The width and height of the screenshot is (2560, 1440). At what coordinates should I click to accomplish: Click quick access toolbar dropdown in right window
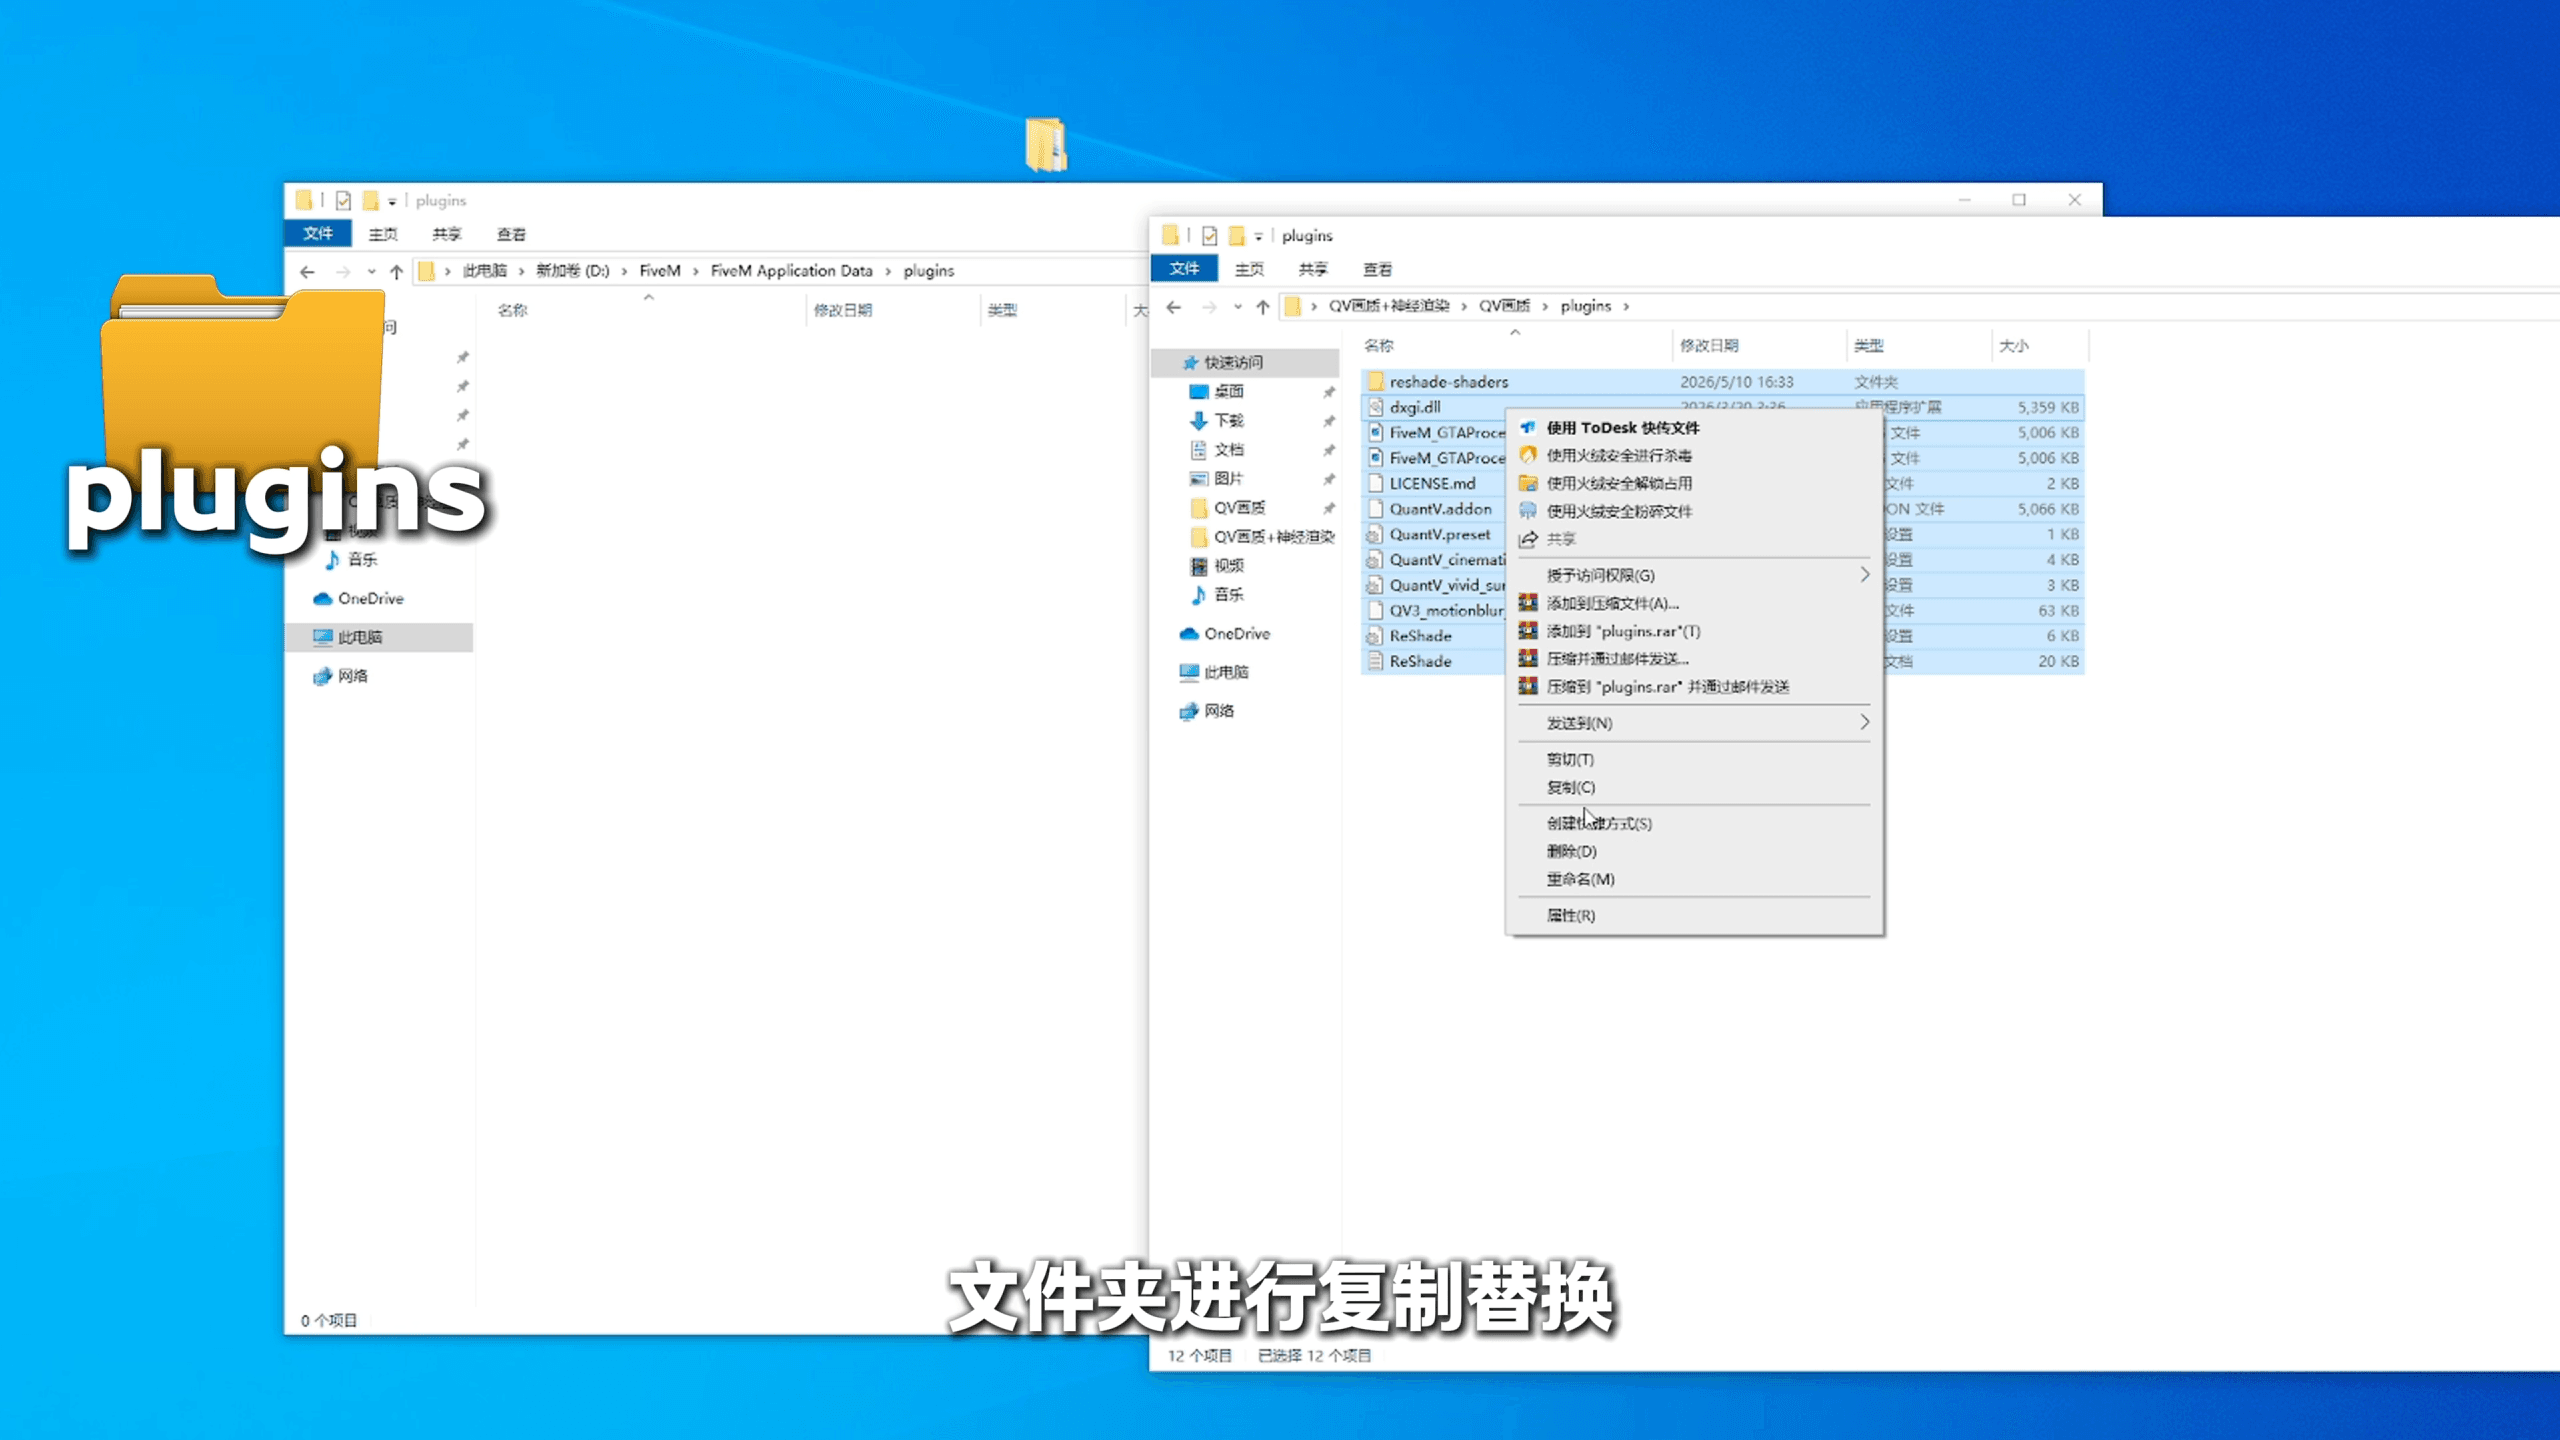(1258, 236)
